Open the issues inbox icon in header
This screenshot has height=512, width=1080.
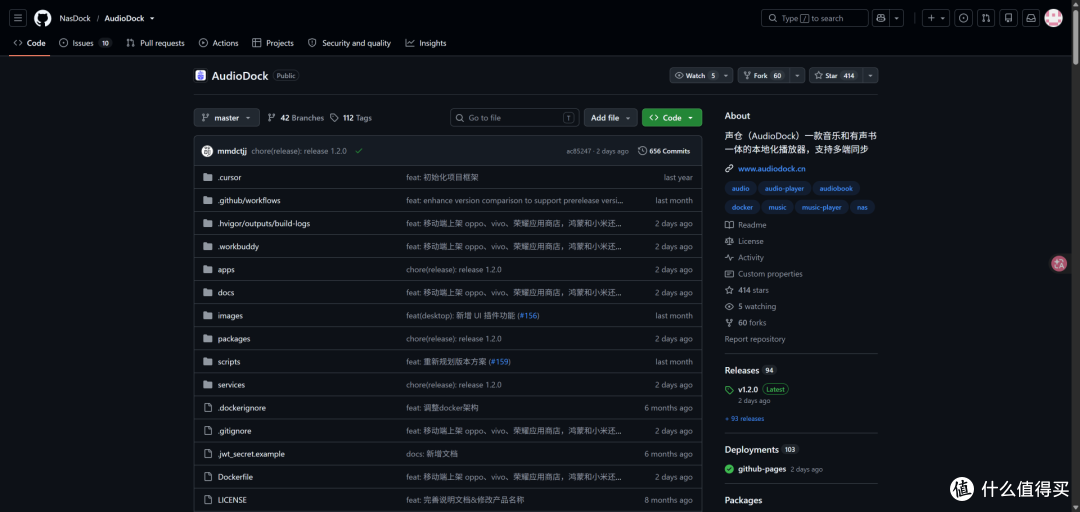coord(964,18)
